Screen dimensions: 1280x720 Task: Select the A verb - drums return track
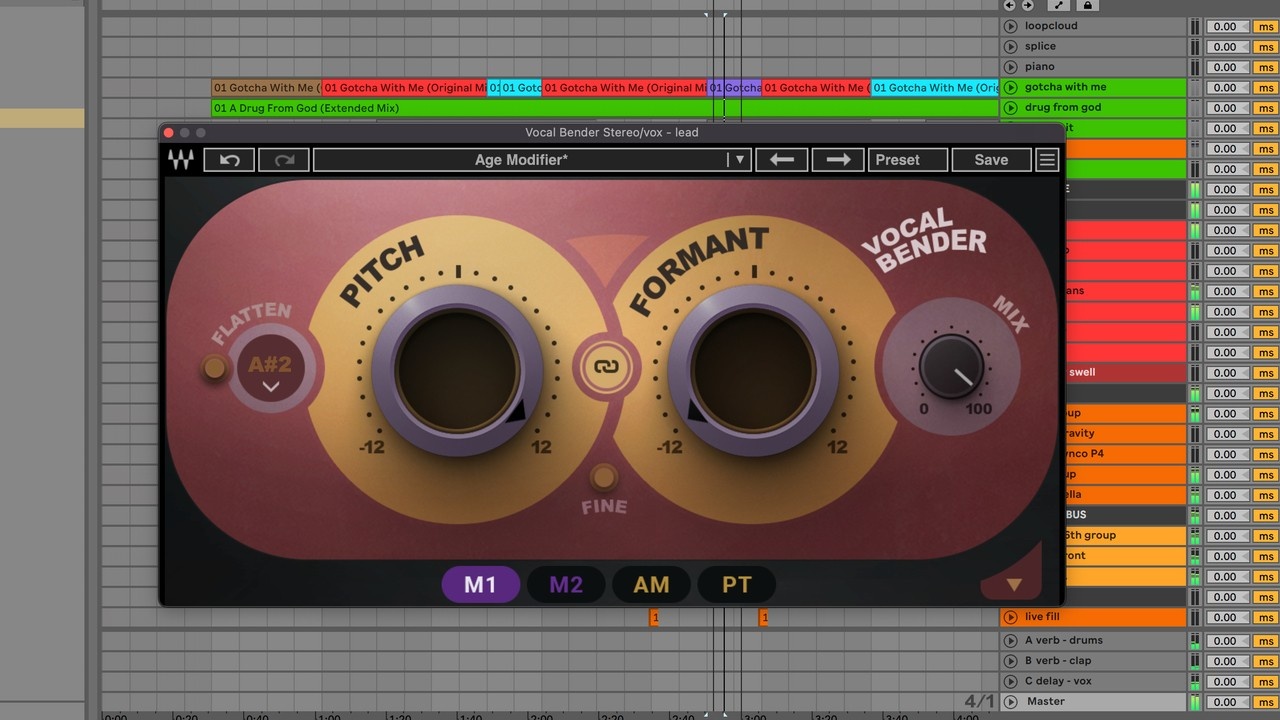tap(1094, 640)
